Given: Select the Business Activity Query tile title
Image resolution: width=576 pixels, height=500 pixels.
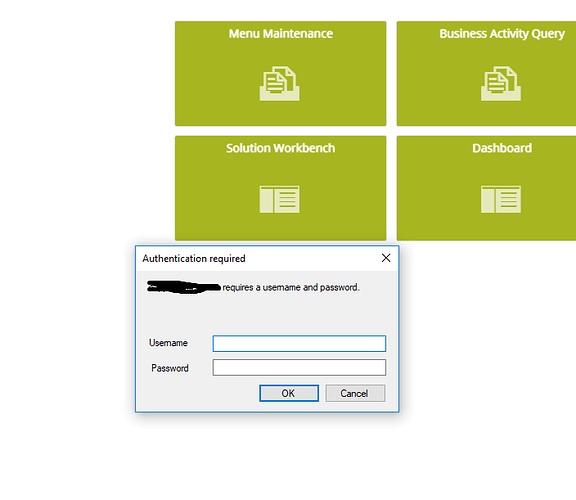Looking at the screenshot, I should coord(502,34).
